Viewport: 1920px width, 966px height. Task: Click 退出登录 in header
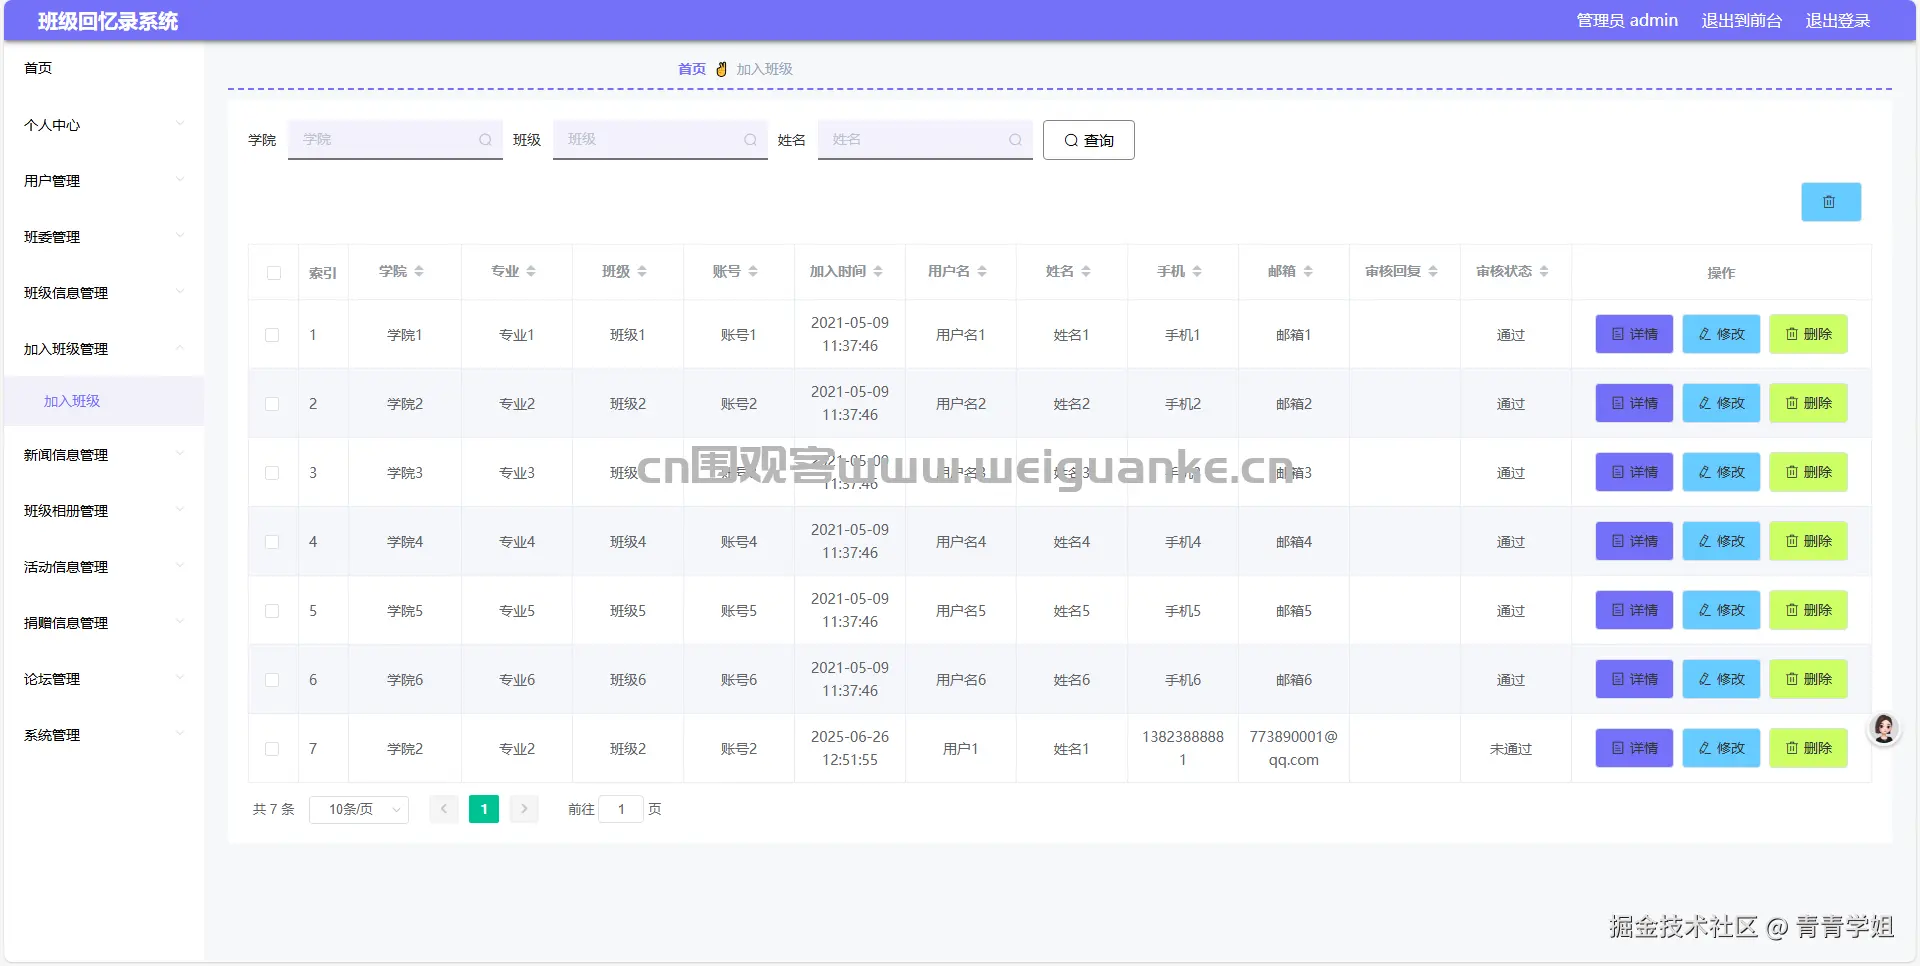pyautogui.click(x=1837, y=20)
